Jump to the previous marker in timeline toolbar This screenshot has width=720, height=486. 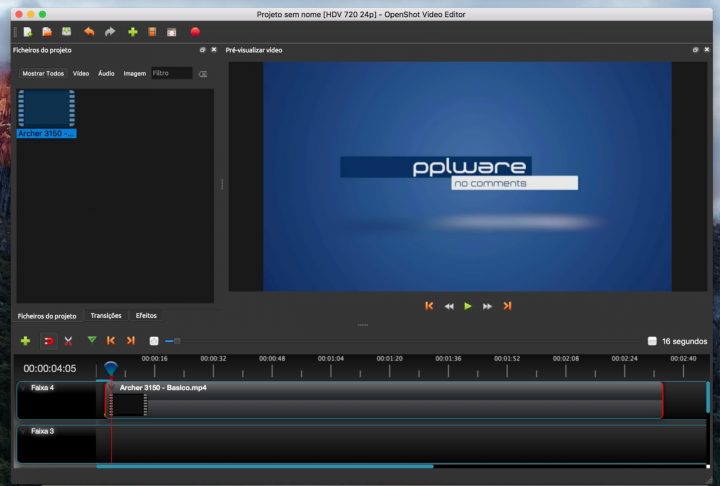[x=111, y=341]
